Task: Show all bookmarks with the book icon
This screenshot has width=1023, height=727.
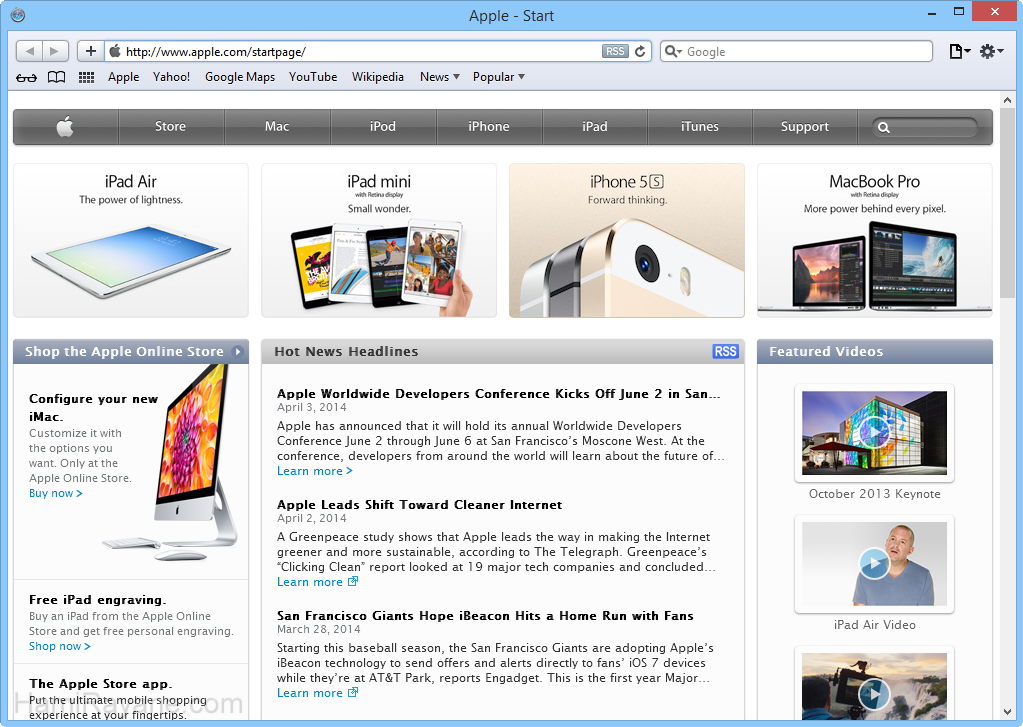Action: (57, 77)
